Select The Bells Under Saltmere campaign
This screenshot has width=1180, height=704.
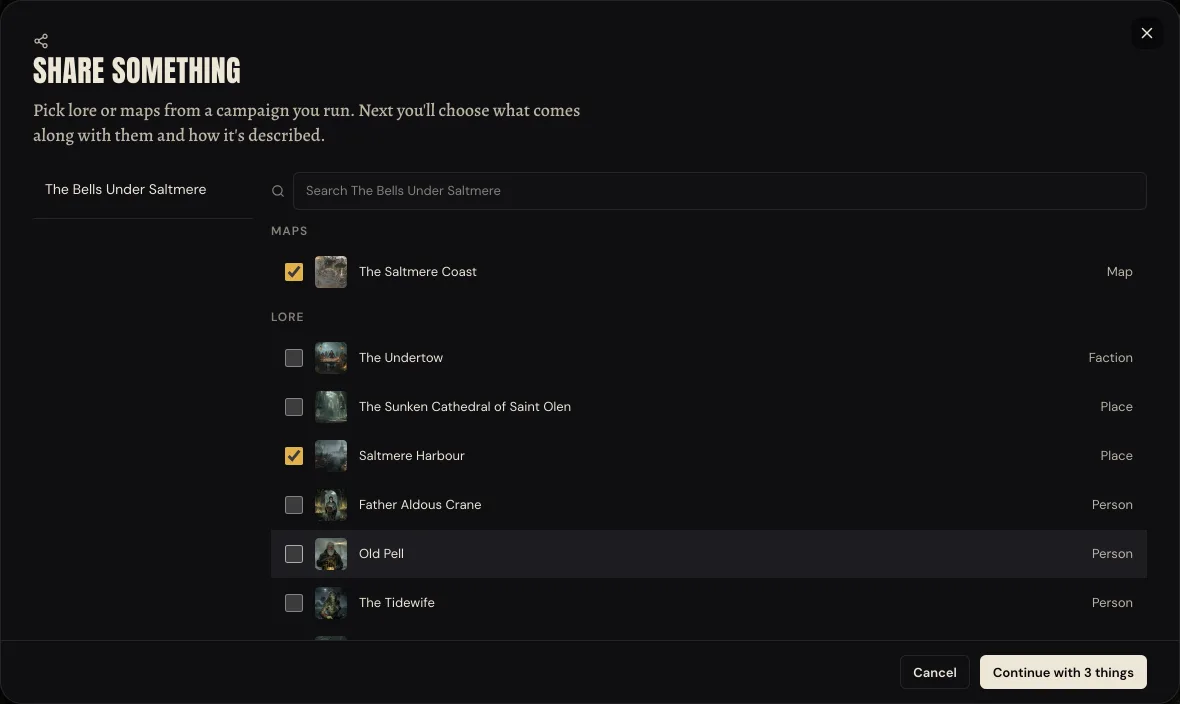coord(142,190)
